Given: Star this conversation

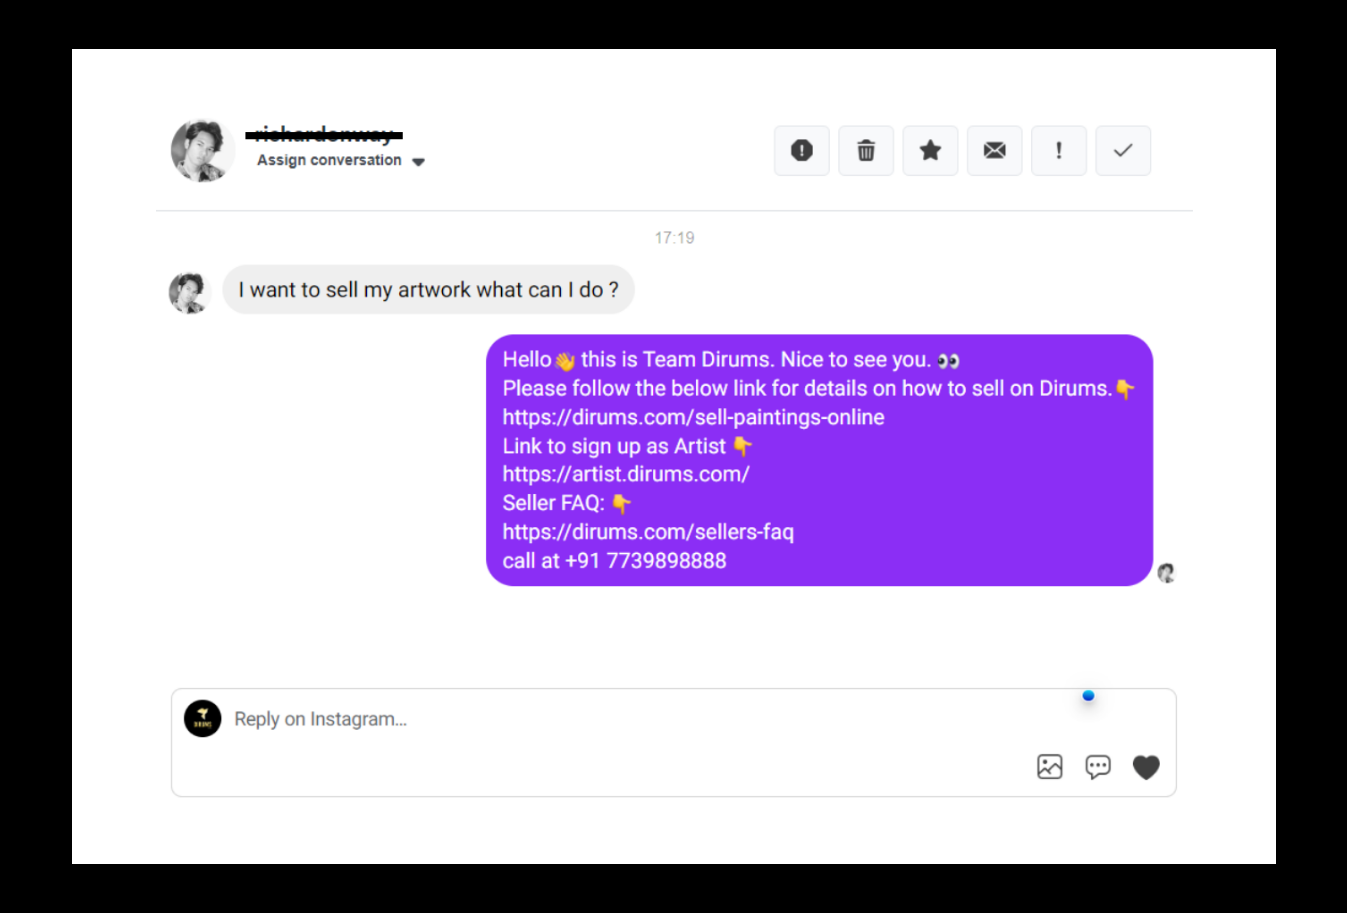Looking at the screenshot, I should pyautogui.click(x=930, y=151).
